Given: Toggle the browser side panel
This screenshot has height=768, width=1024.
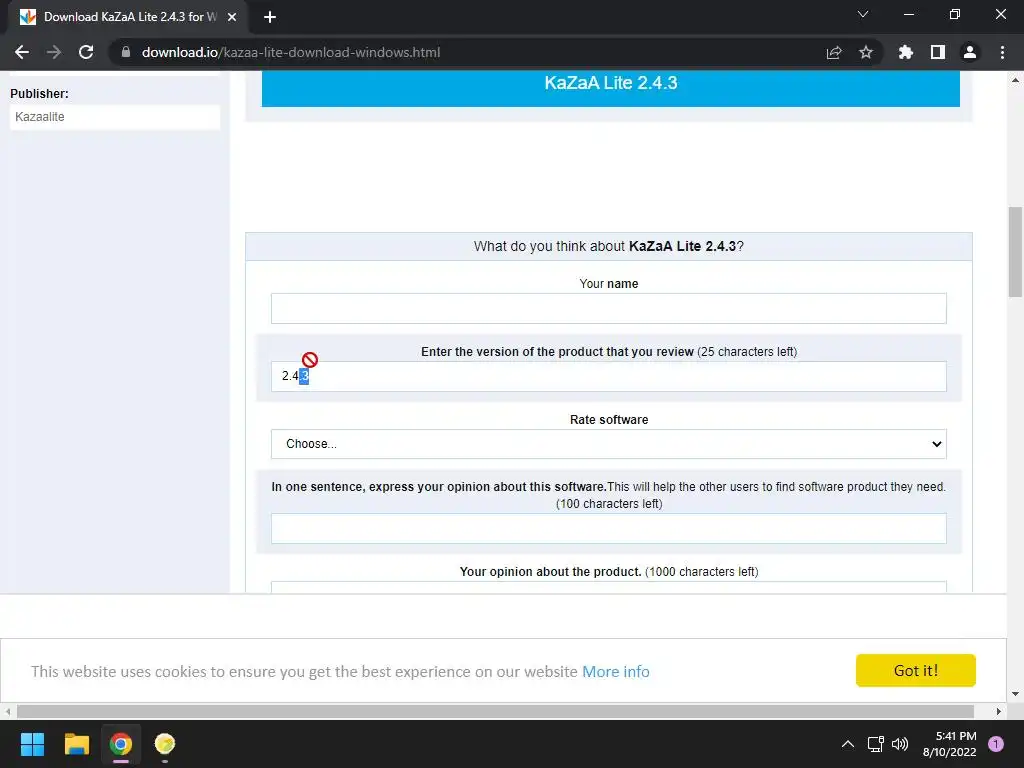Looking at the screenshot, I should click(x=938, y=52).
